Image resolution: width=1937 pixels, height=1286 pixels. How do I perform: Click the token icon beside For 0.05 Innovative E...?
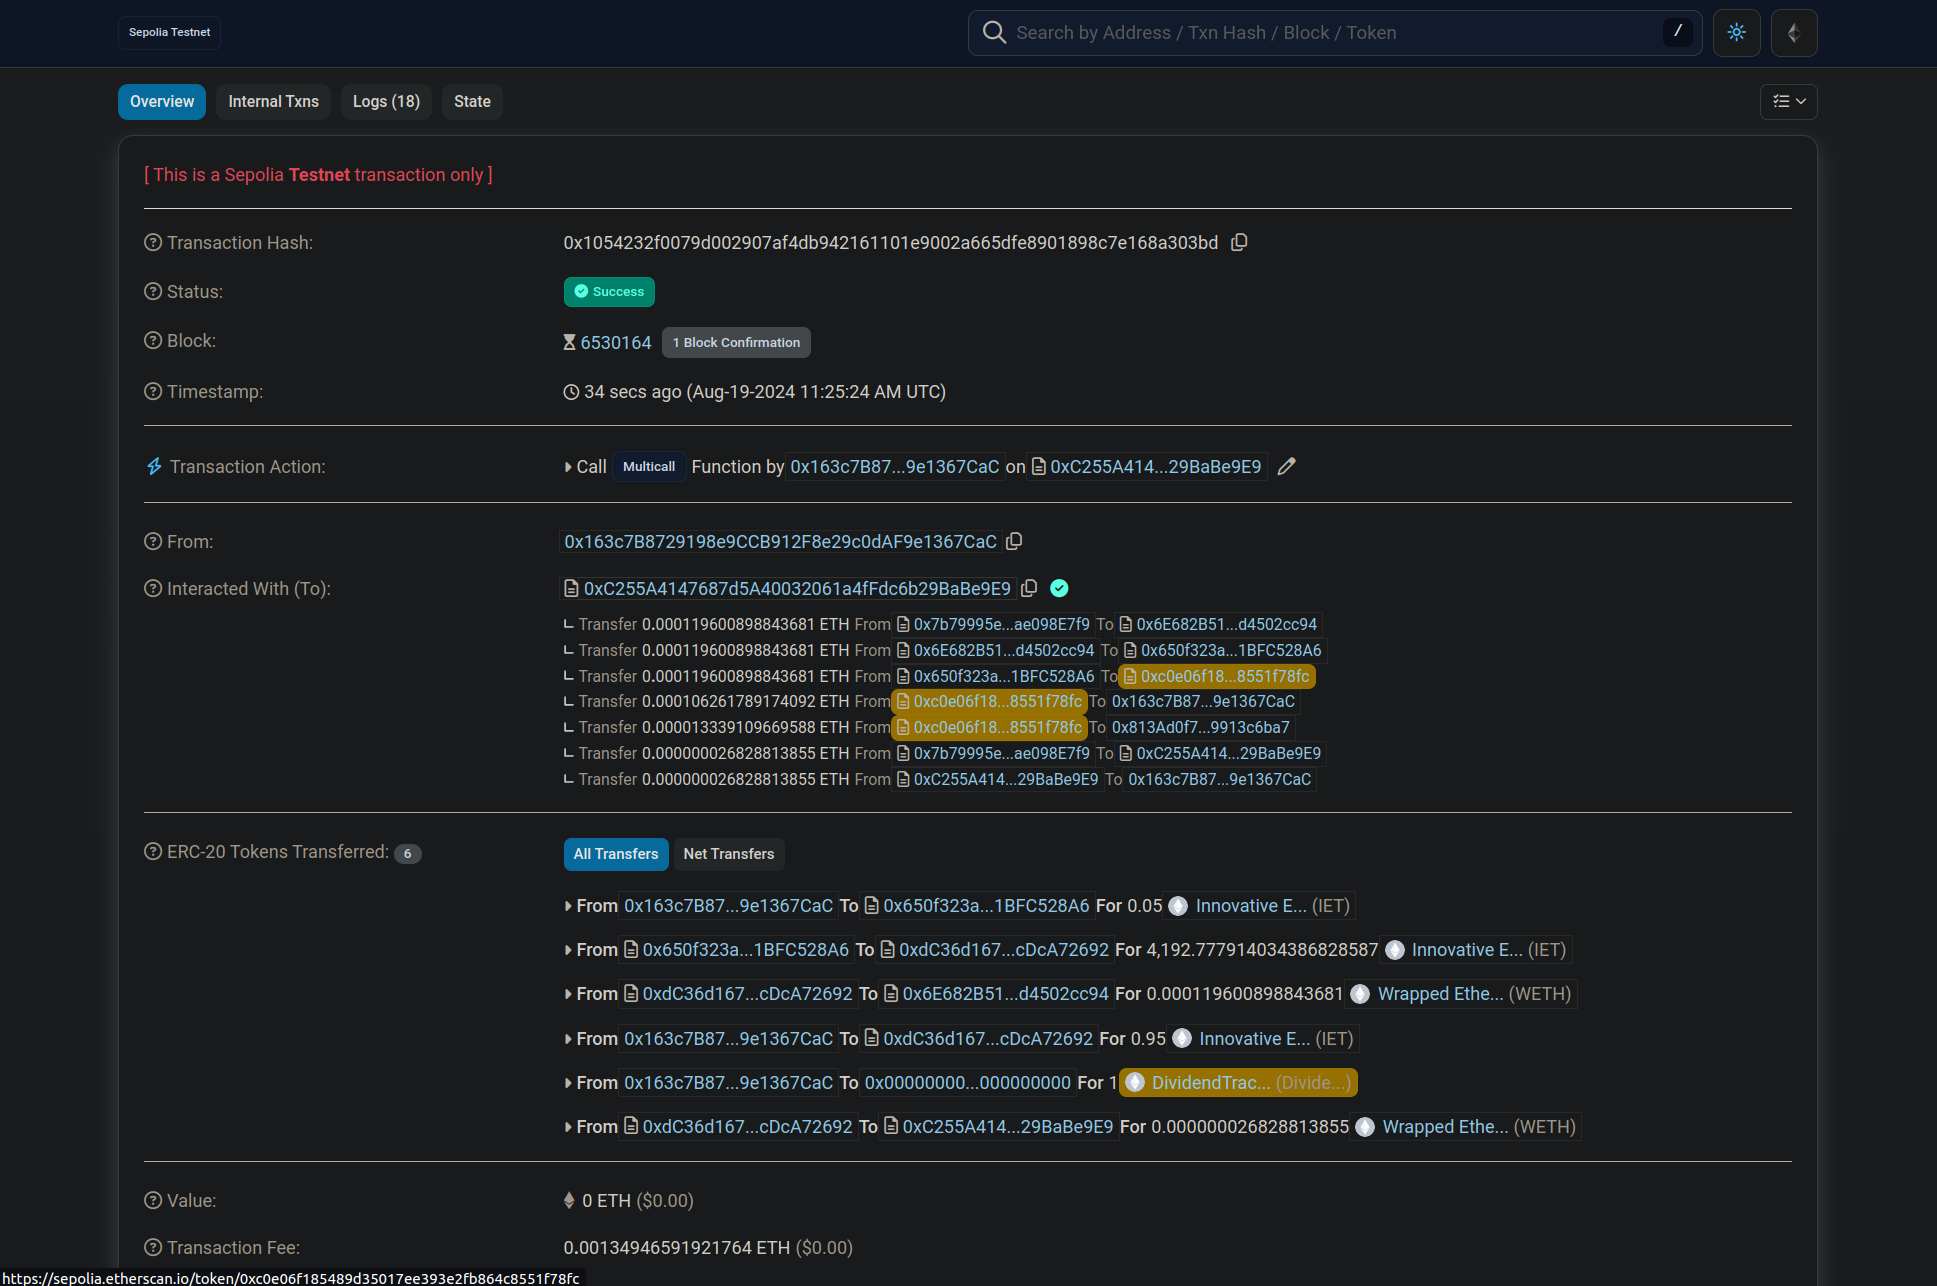pos(1179,906)
